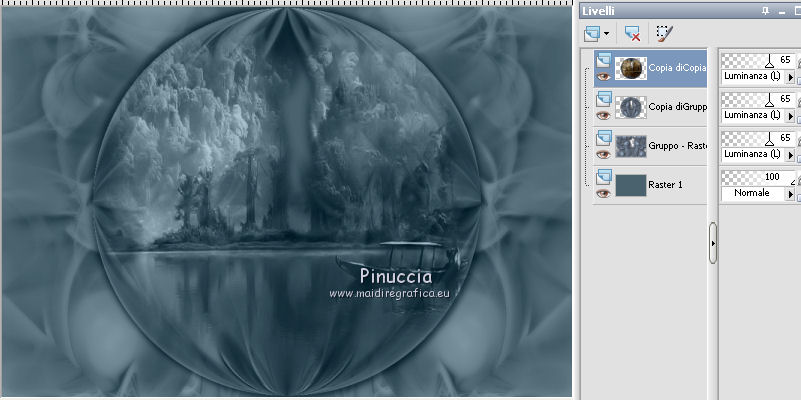The image size is (801, 400).
Task: Select the 'Raster 1' layer name
Action: click(x=665, y=184)
